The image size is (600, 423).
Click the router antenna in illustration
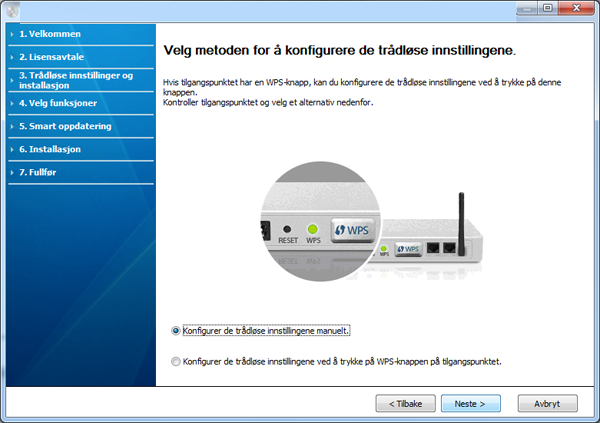pos(461,224)
